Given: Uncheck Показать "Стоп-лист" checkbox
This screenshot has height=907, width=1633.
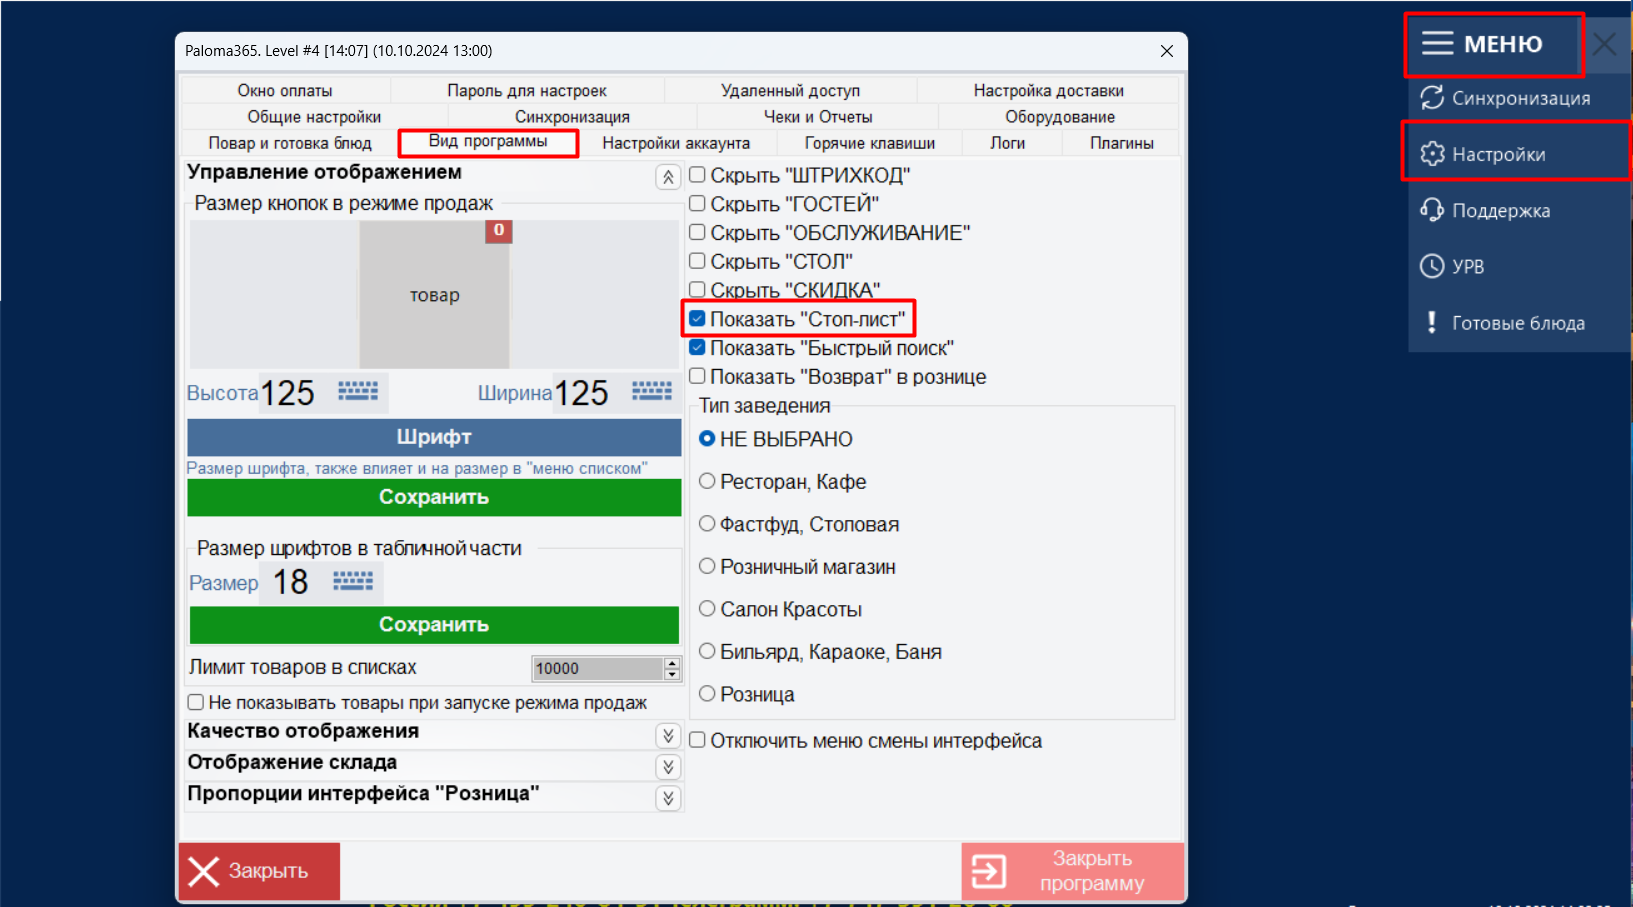Looking at the screenshot, I should pyautogui.click(x=698, y=319).
